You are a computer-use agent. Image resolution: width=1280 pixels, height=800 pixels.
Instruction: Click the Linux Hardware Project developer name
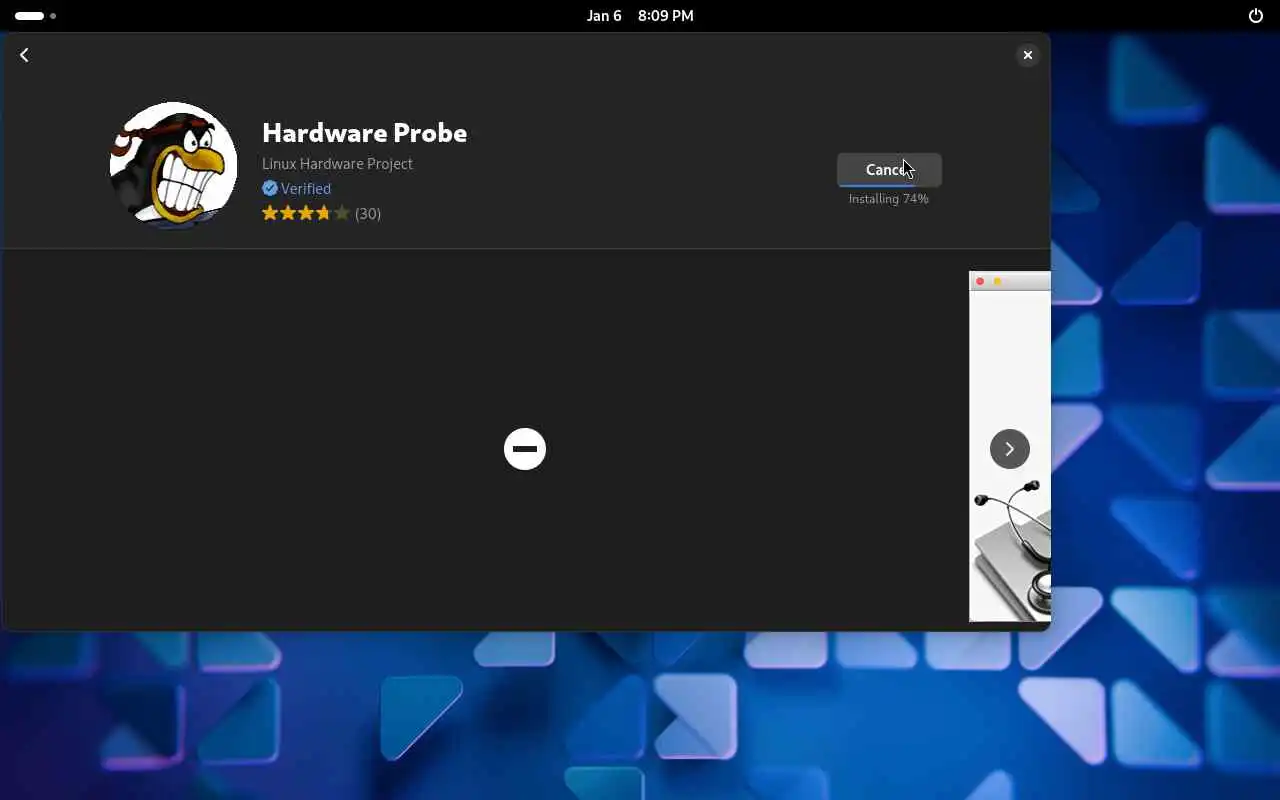click(x=337, y=164)
